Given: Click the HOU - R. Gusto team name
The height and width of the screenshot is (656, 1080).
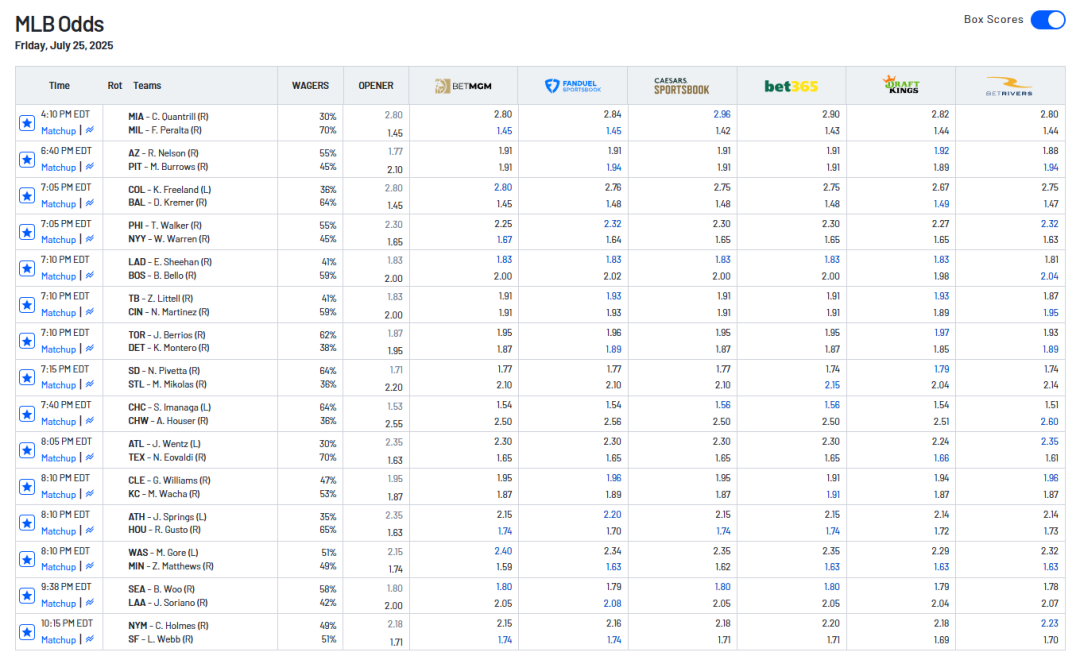Looking at the screenshot, I should tap(164, 530).
